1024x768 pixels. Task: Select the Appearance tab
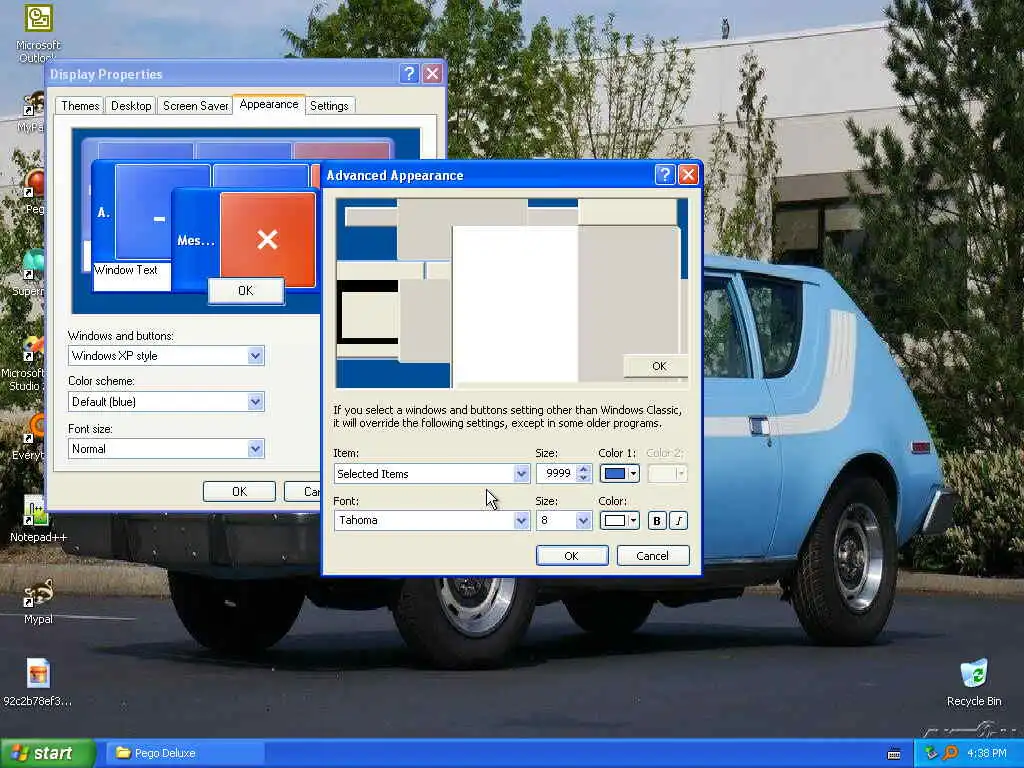tap(268, 104)
